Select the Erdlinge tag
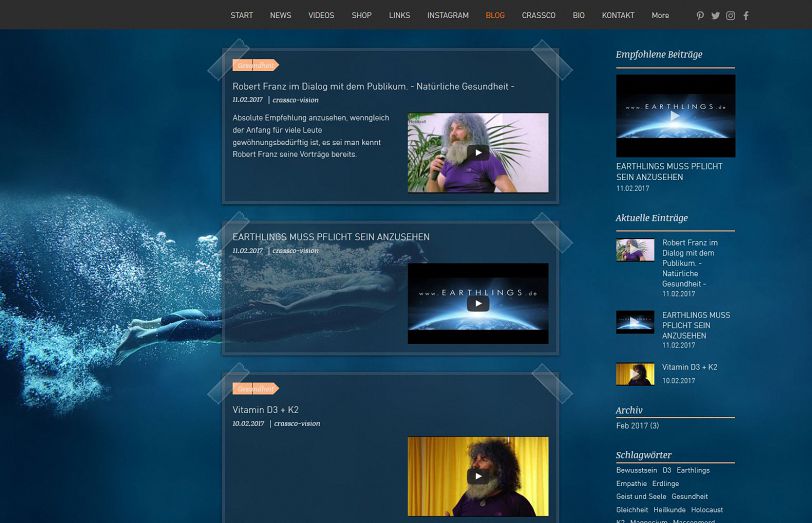 [x=665, y=484]
